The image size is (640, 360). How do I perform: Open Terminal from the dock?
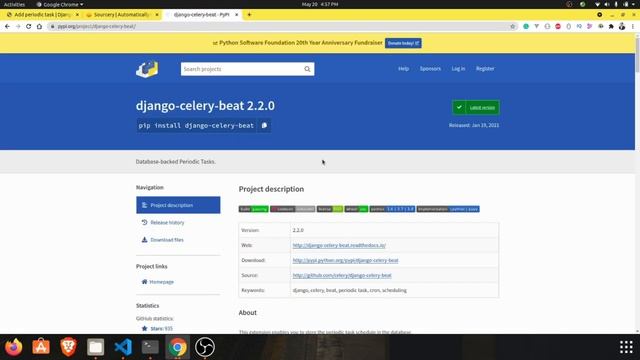click(x=150, y=347)
